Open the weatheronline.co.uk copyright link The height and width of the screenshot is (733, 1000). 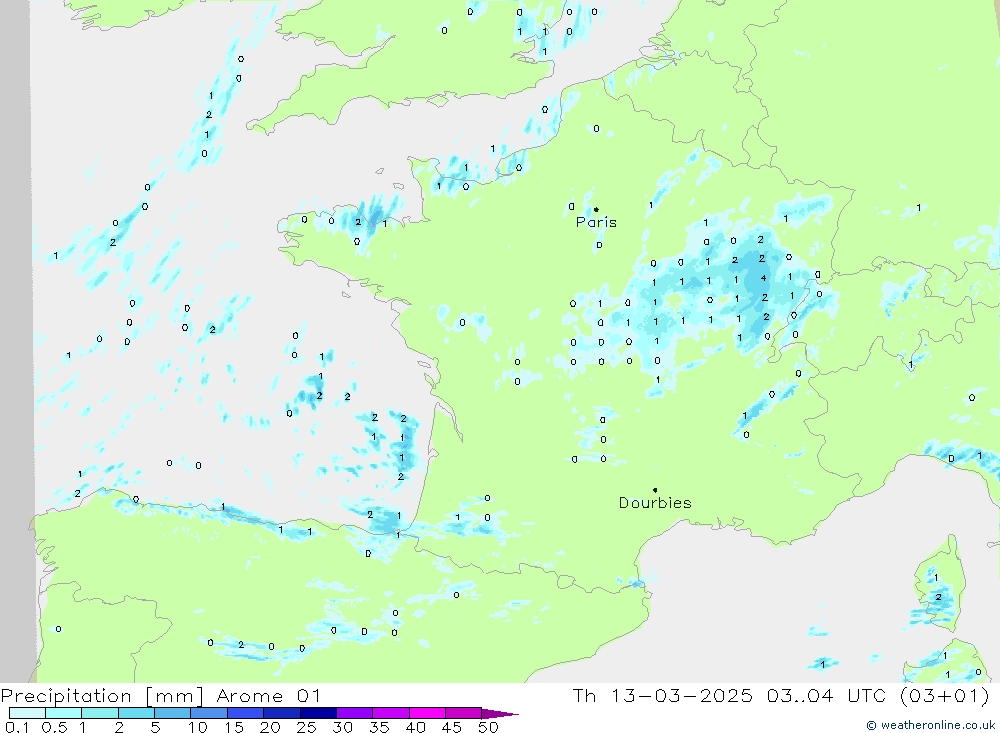click(930, 725)
